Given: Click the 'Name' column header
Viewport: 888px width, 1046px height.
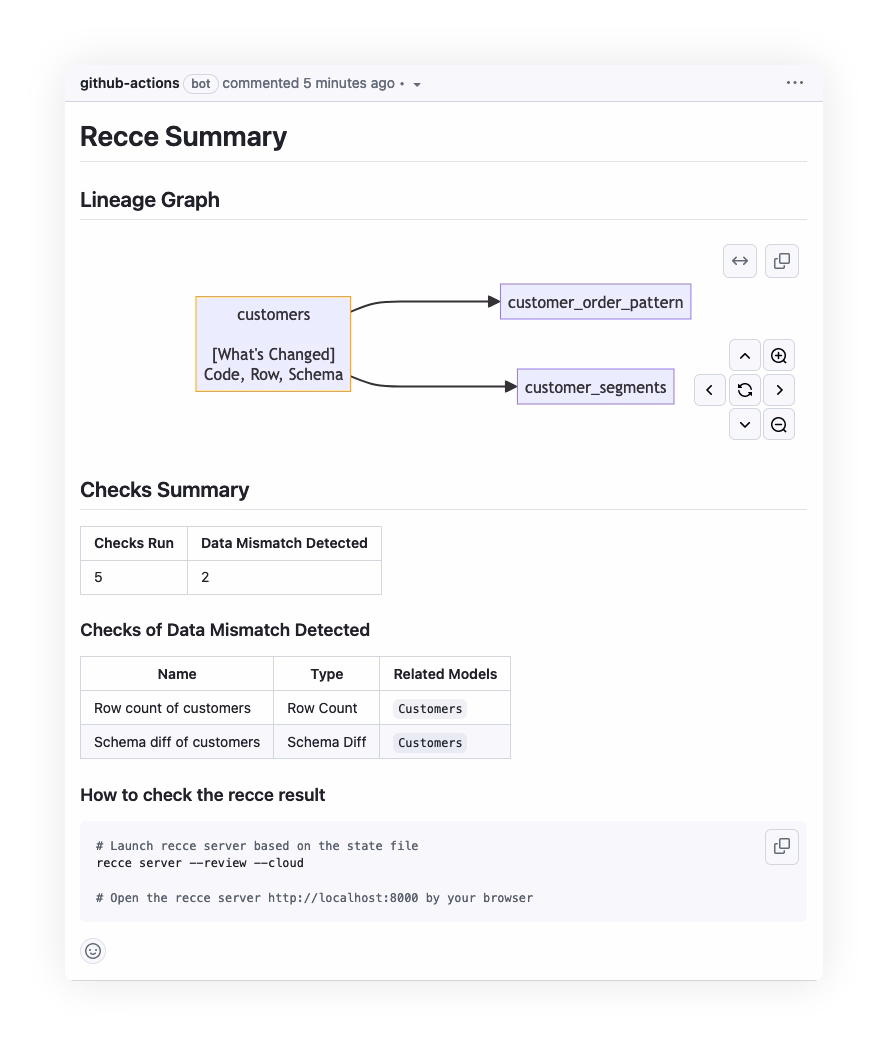Looking at the screenshot, I should pos(177,674).
